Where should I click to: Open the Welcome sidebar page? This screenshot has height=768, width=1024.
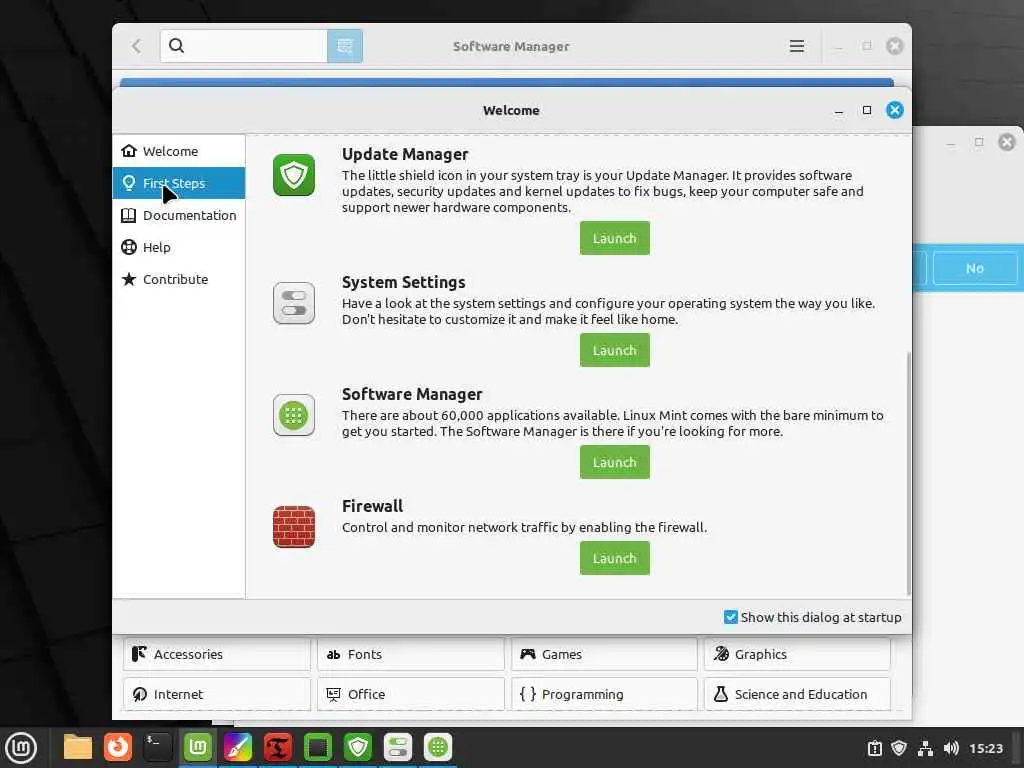click(x=179, y=151)
